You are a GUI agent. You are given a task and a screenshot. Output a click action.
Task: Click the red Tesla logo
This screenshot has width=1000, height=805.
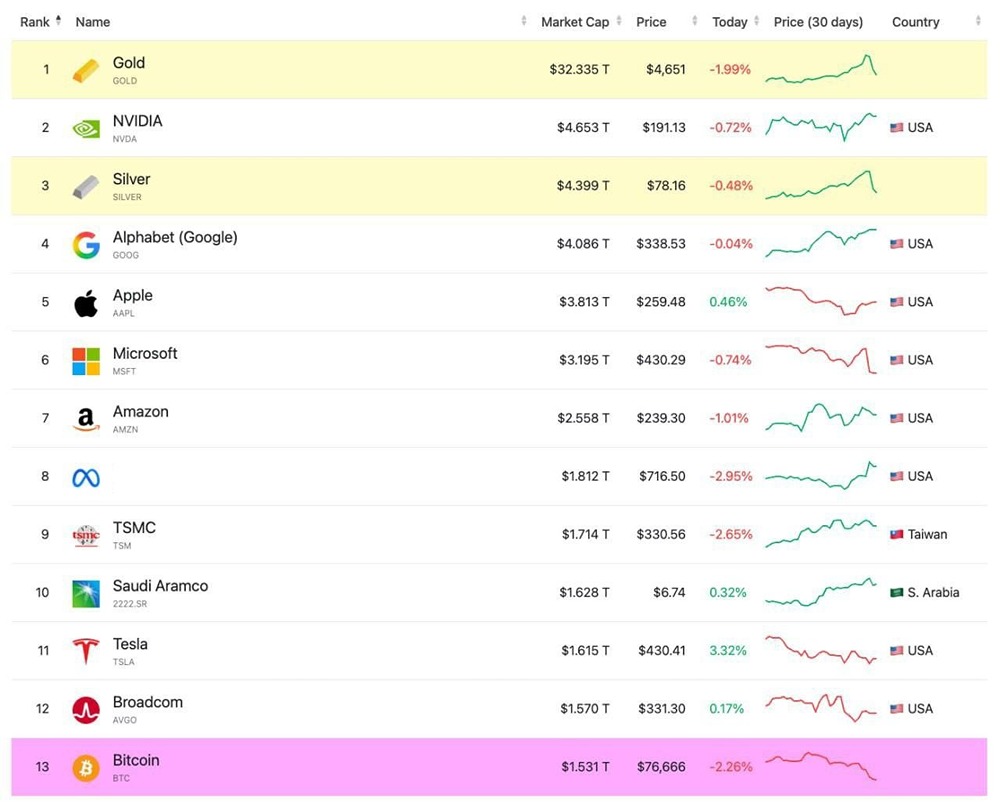[86, 651]
